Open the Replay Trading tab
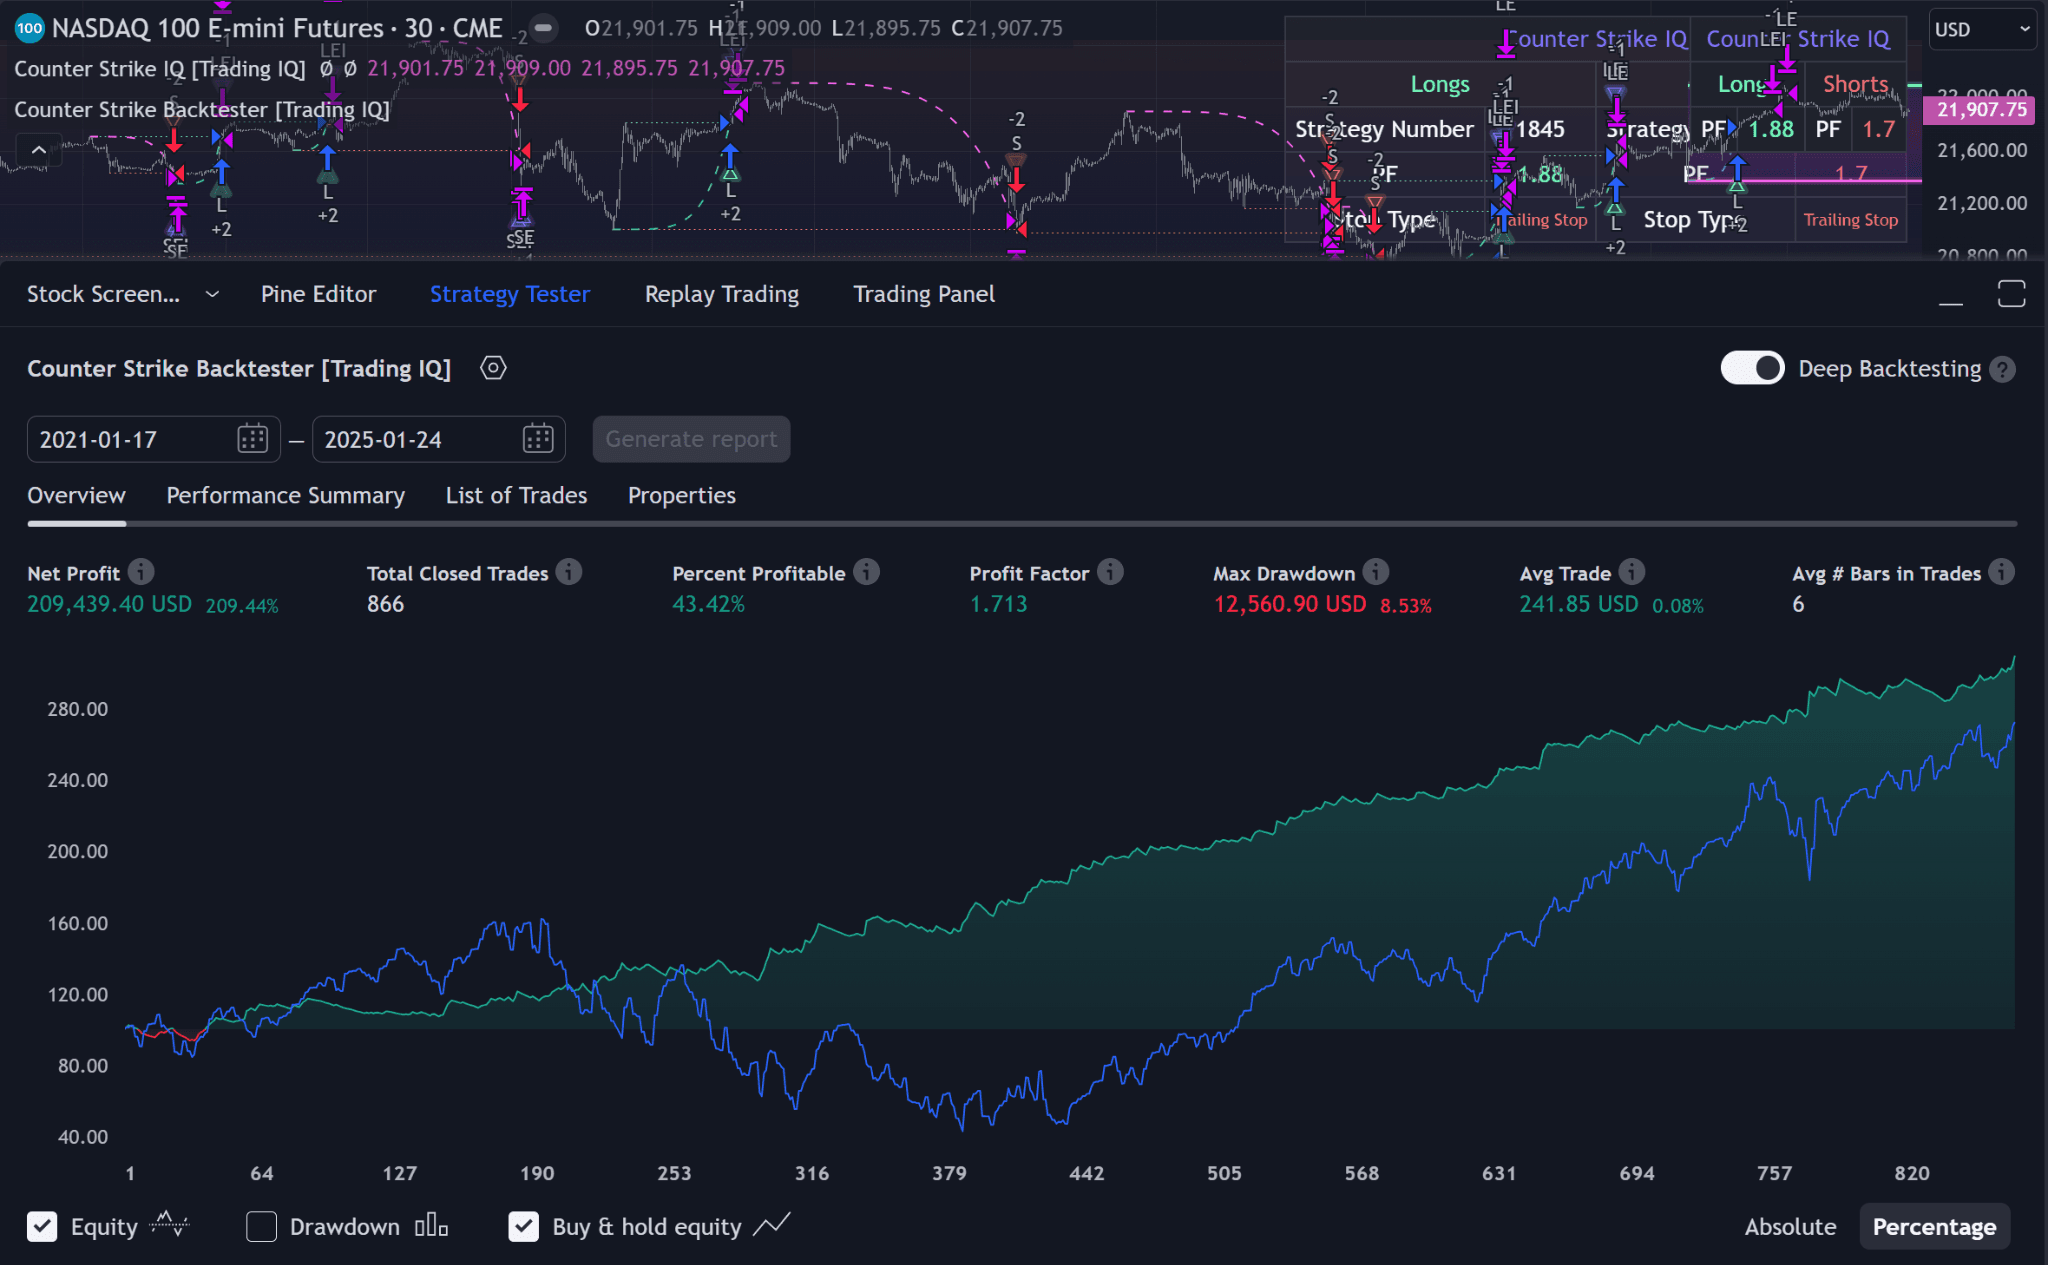Image resolution: width=2048 pixels, height=1265 pixels. coord(721,294)
